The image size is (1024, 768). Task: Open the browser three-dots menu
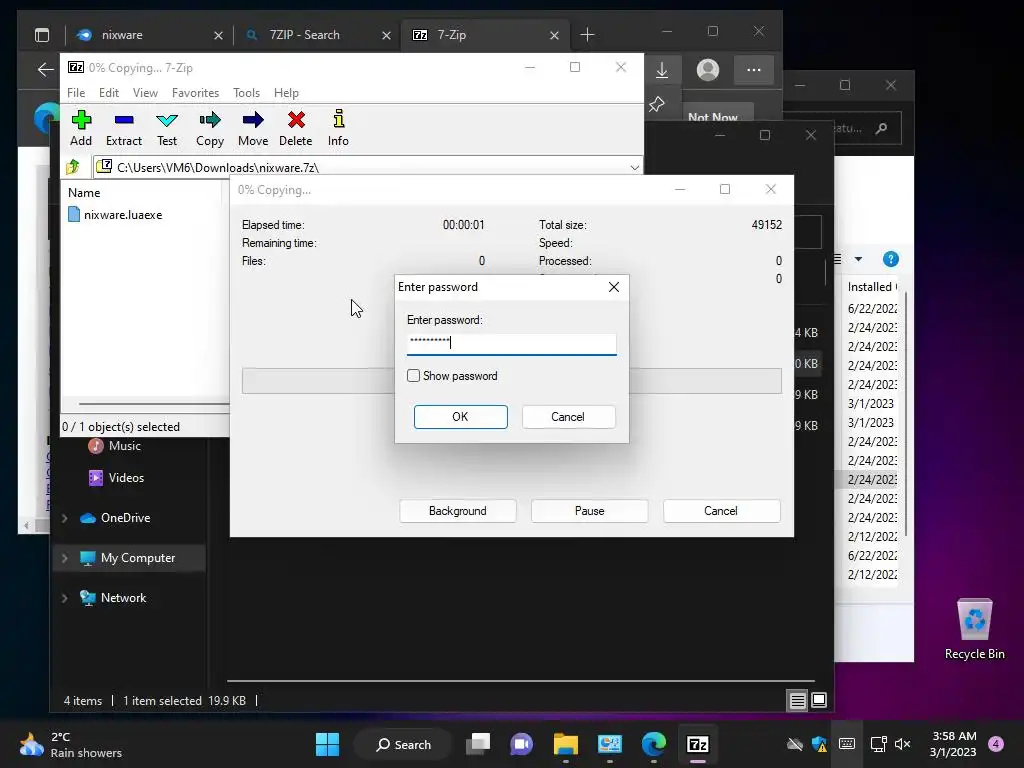754,70
